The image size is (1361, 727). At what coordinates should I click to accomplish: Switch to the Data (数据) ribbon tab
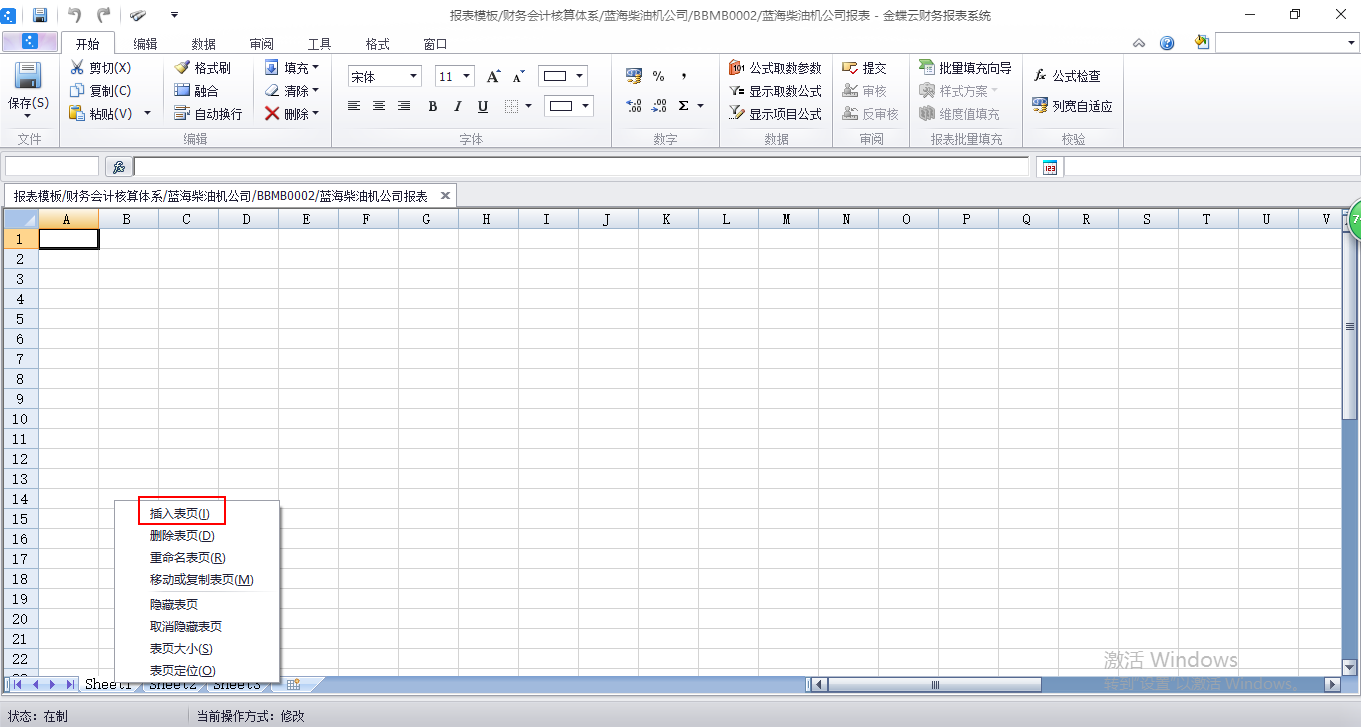click(x=203, y=44)
